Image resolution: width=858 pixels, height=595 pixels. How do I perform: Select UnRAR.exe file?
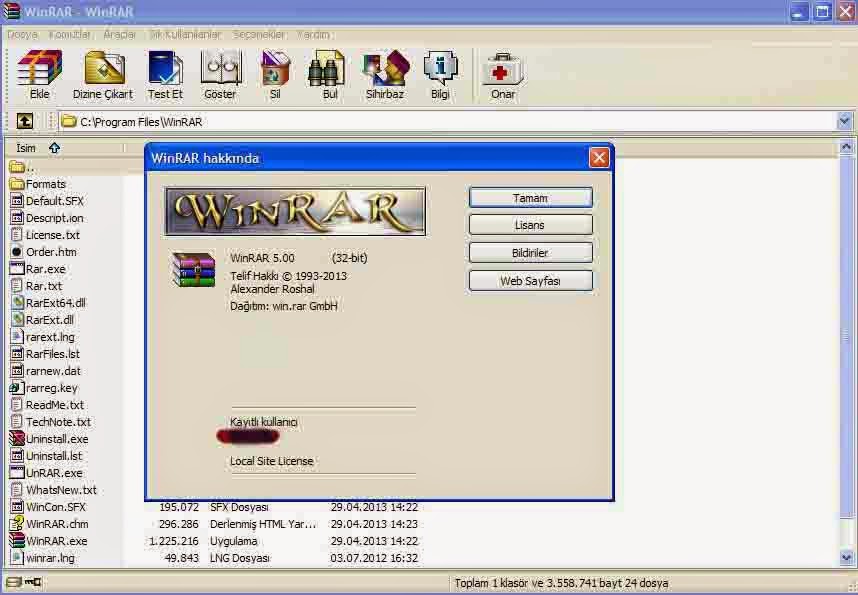click(x=47, y=472)
